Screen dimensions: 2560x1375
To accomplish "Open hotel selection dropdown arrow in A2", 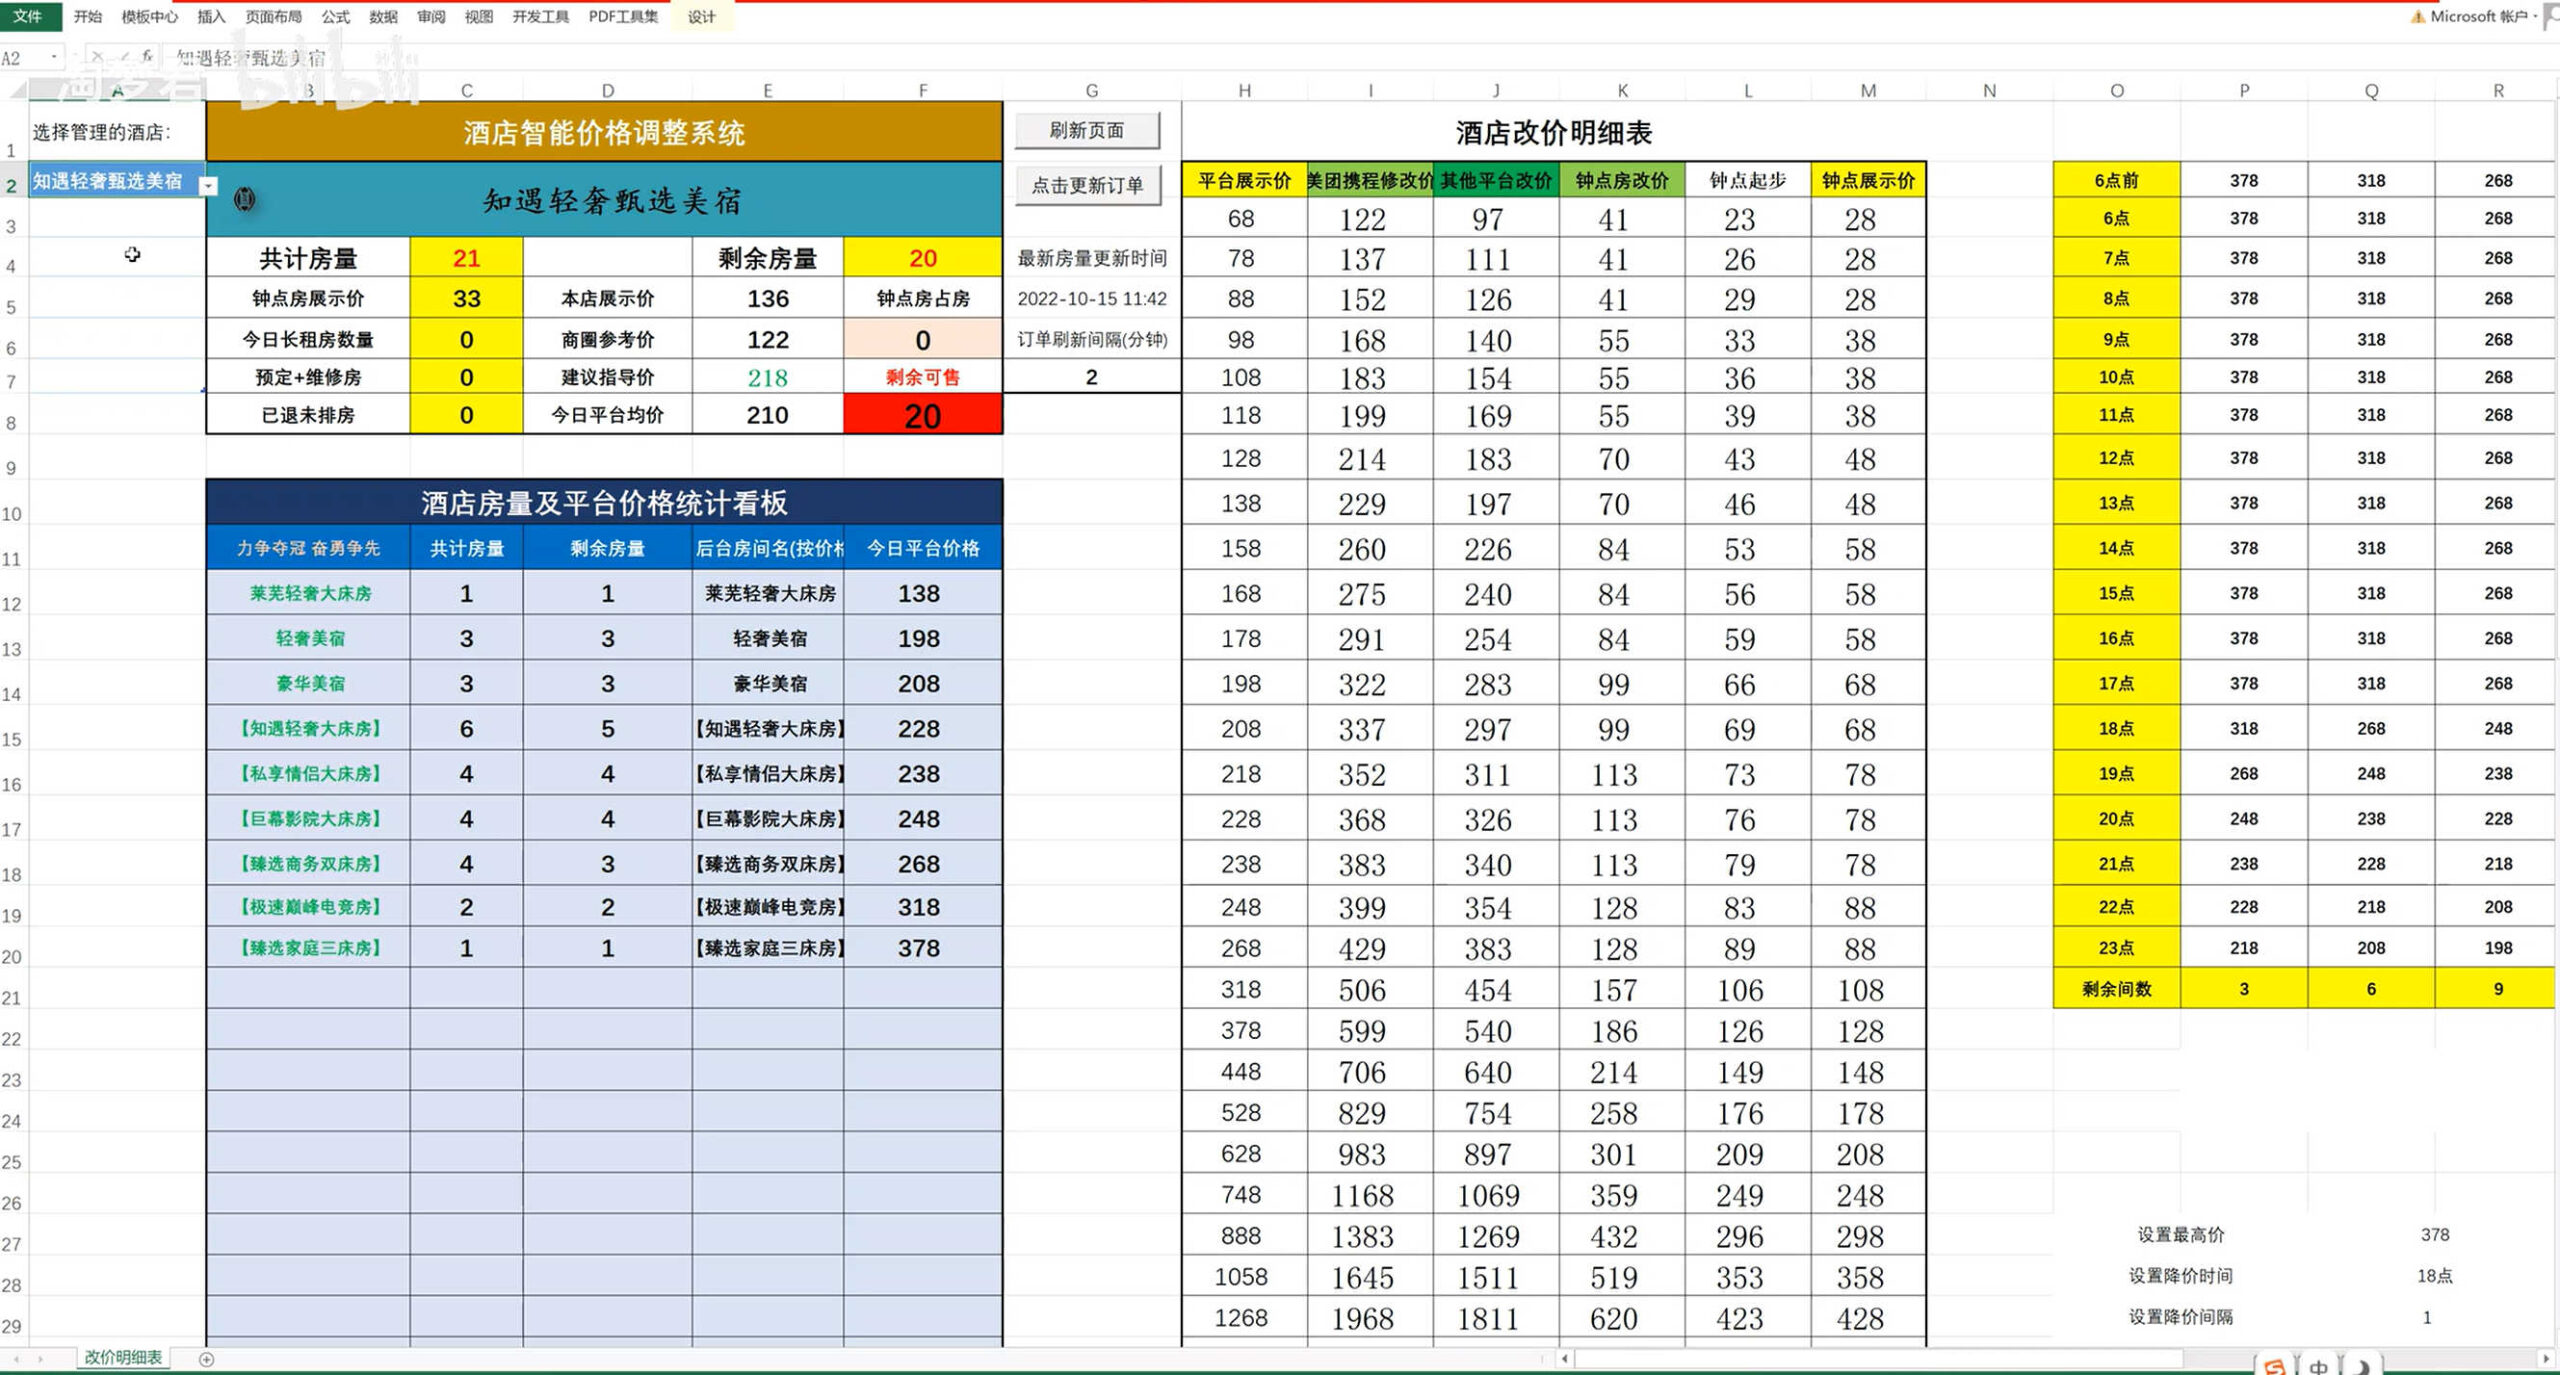I will 208,185.
